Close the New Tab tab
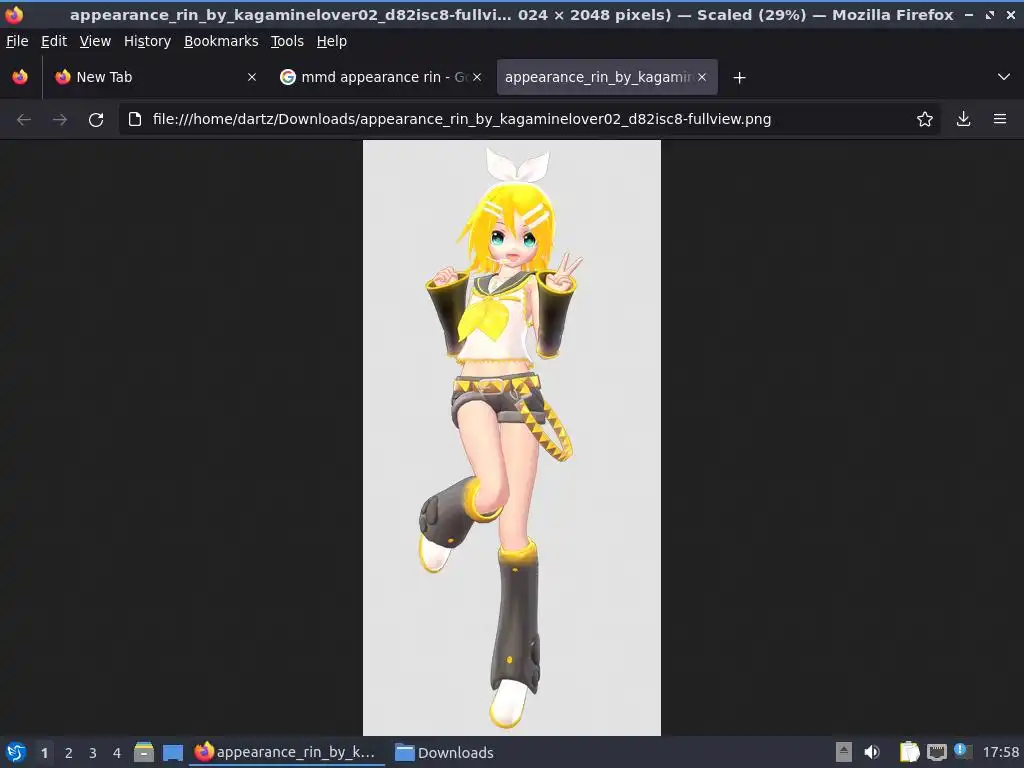The width and height of the screenshot is (1024, 768). [x=252, y=77]
